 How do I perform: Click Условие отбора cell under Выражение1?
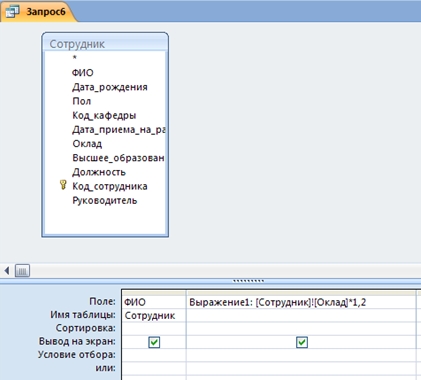pyautogui.click(x=301, y=355)
